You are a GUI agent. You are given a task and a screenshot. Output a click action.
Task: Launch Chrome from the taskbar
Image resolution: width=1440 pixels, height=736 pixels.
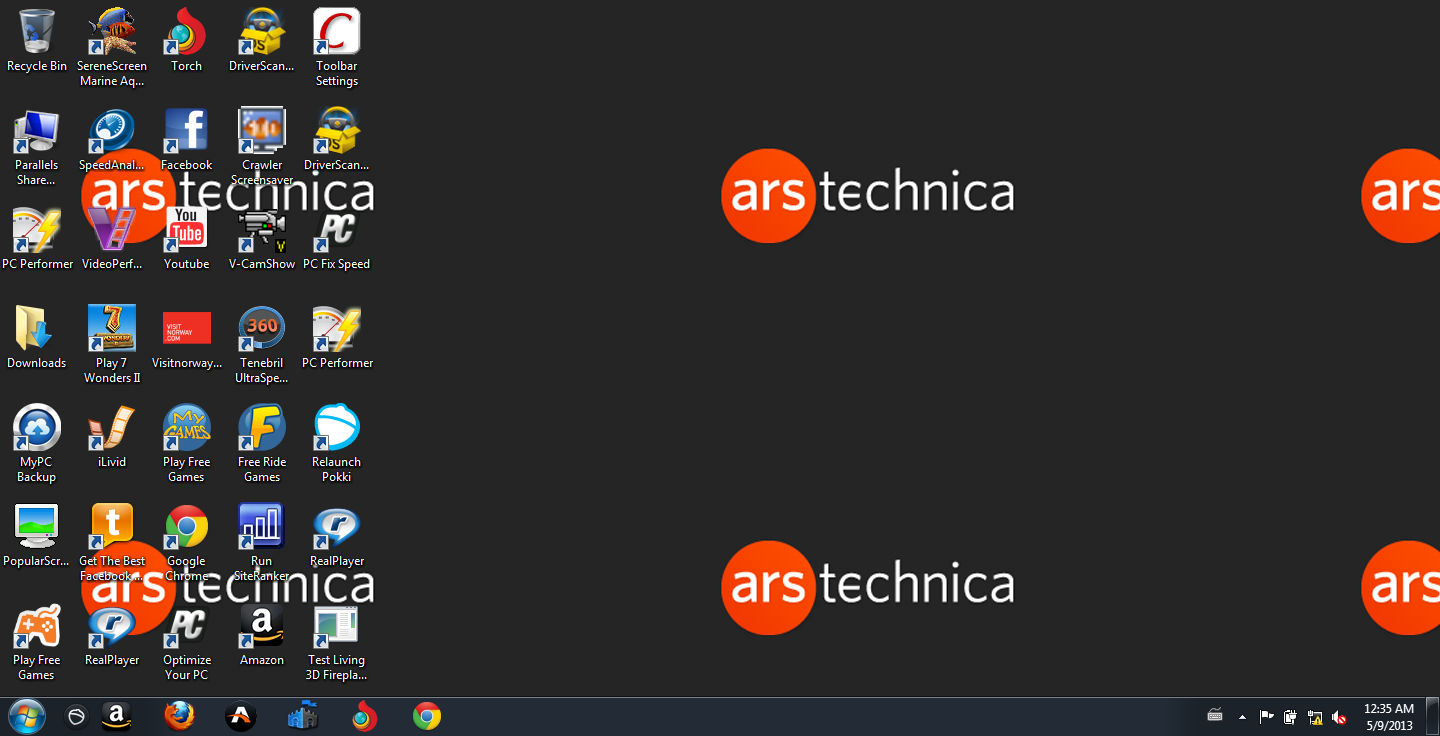[x=427, y=717]
